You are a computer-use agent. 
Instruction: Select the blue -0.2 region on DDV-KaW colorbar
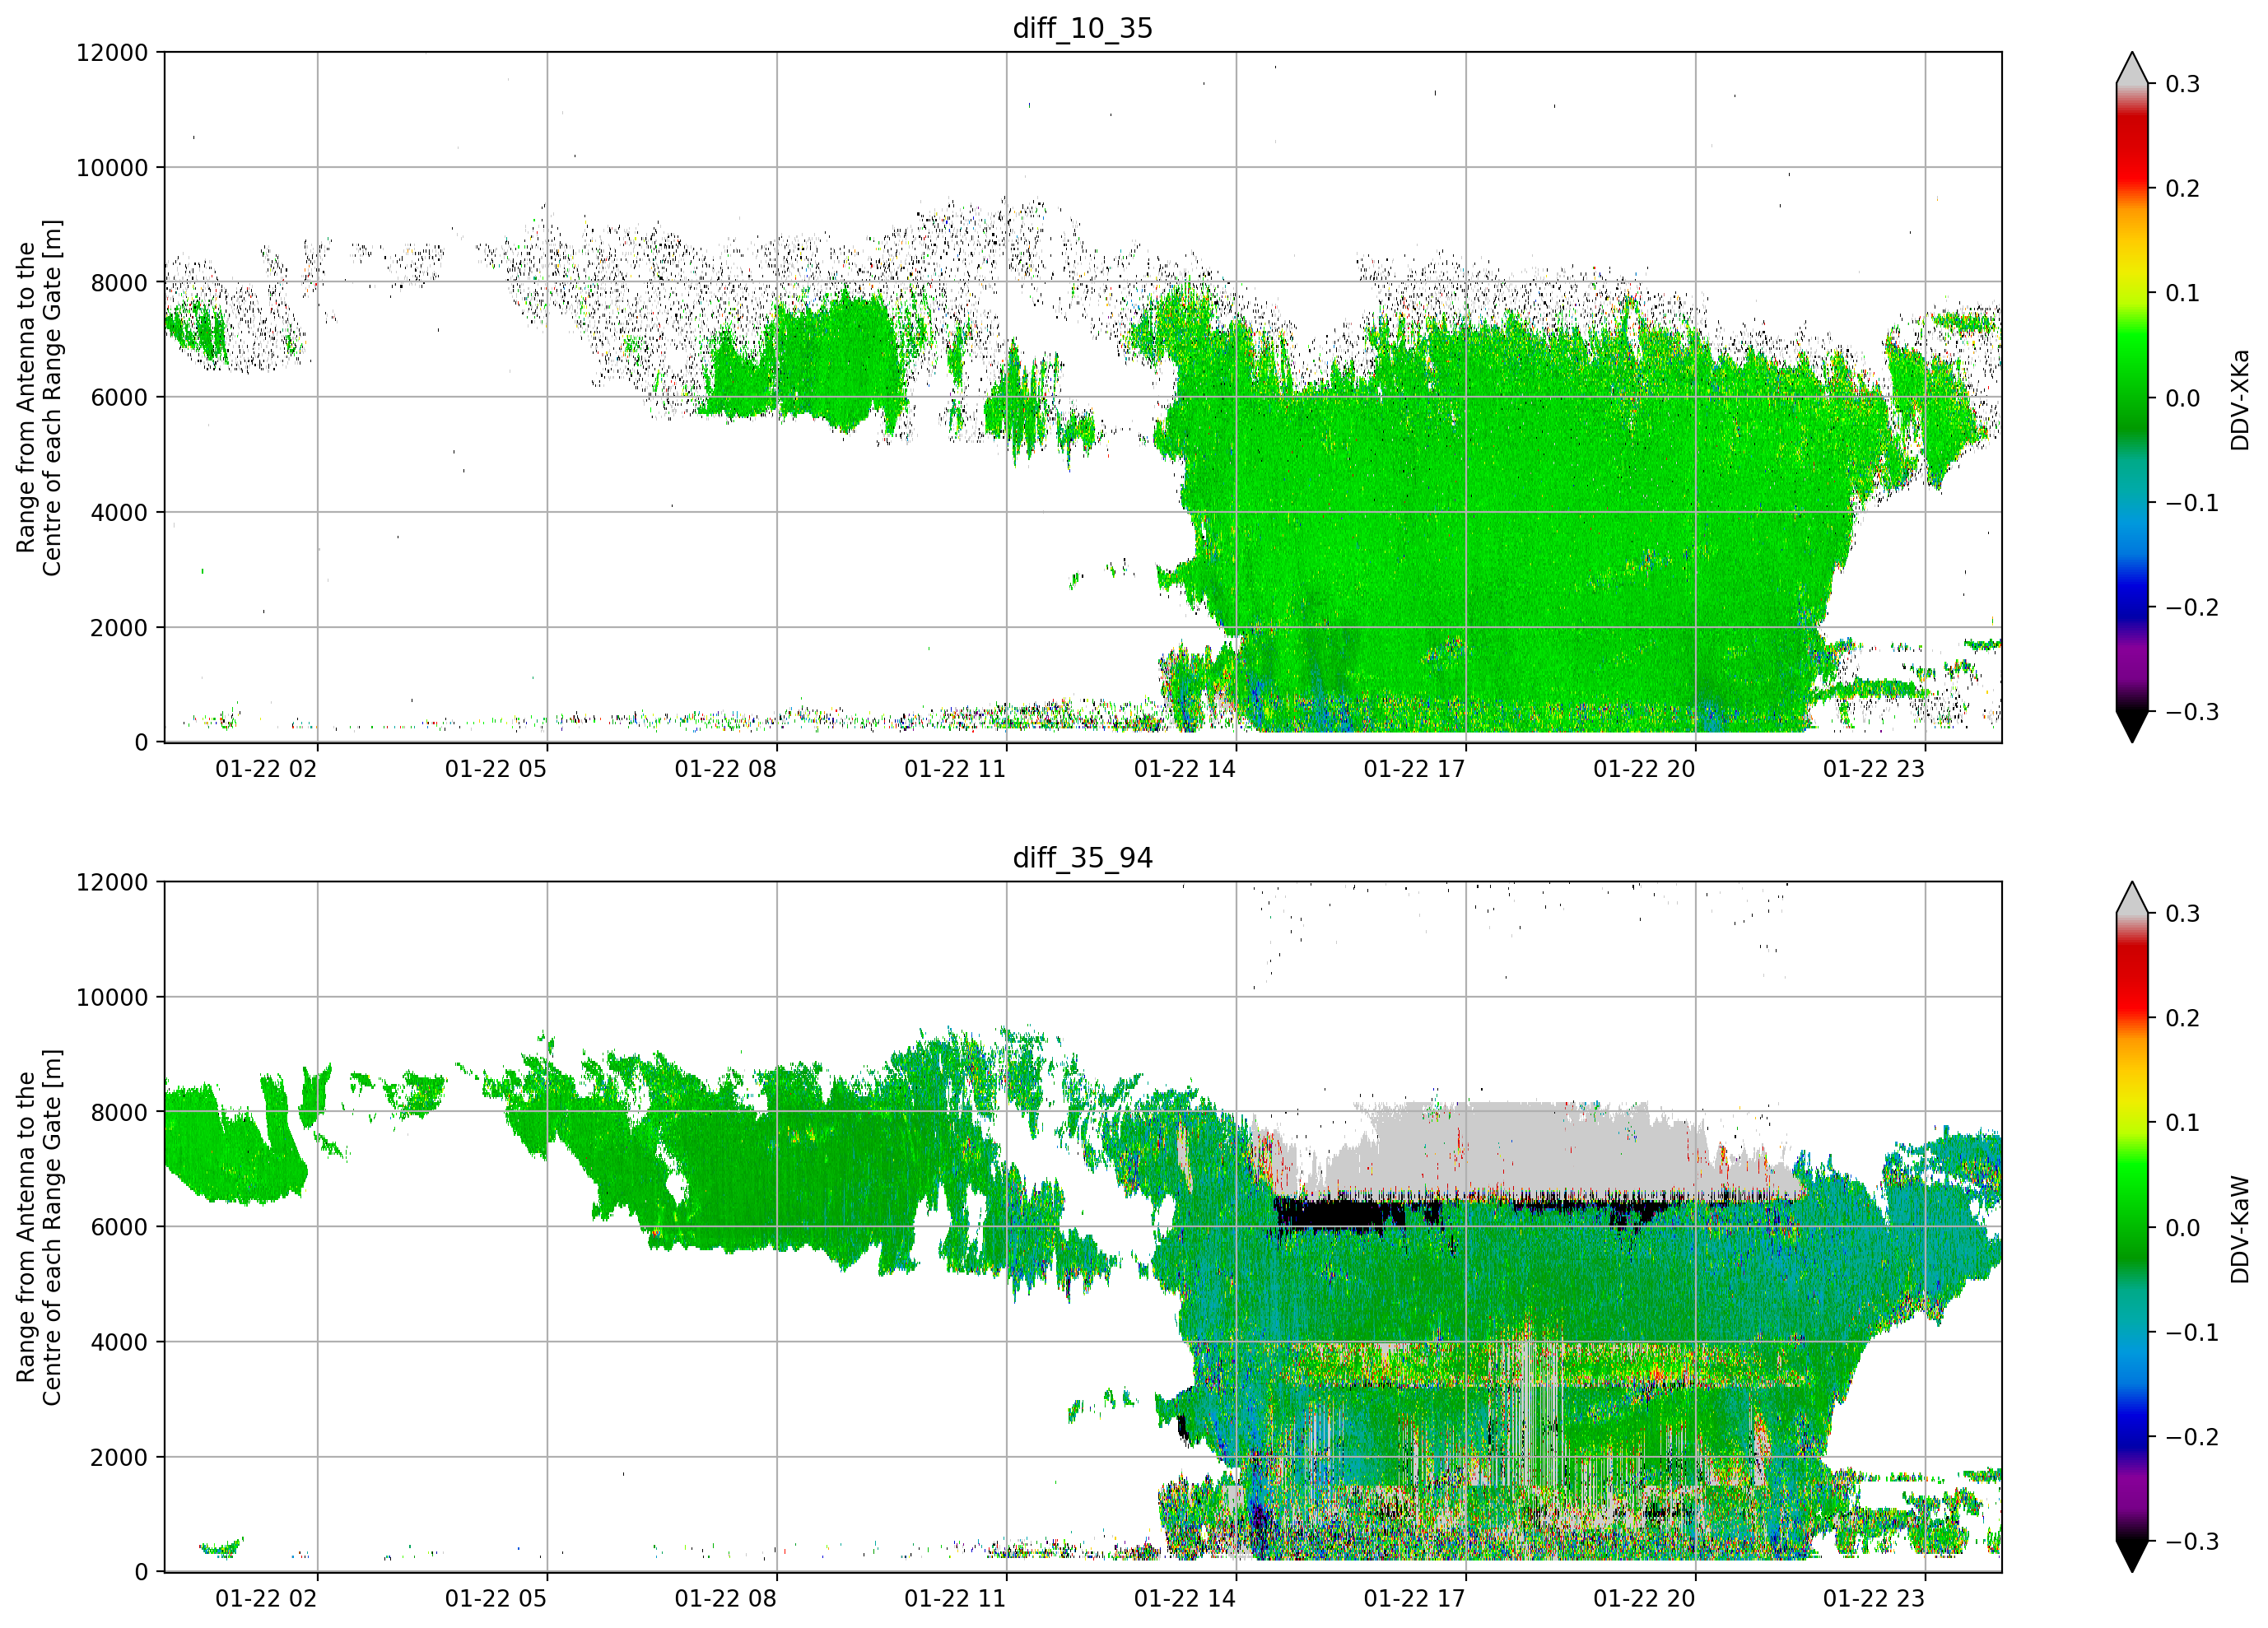pyautogui.click(x=2132, y=1437)
